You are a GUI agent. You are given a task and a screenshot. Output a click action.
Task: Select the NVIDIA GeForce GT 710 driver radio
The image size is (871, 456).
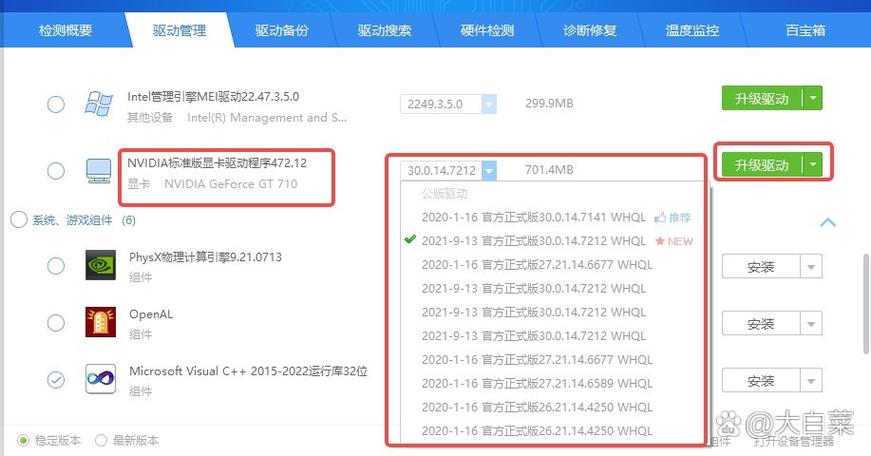56,171
